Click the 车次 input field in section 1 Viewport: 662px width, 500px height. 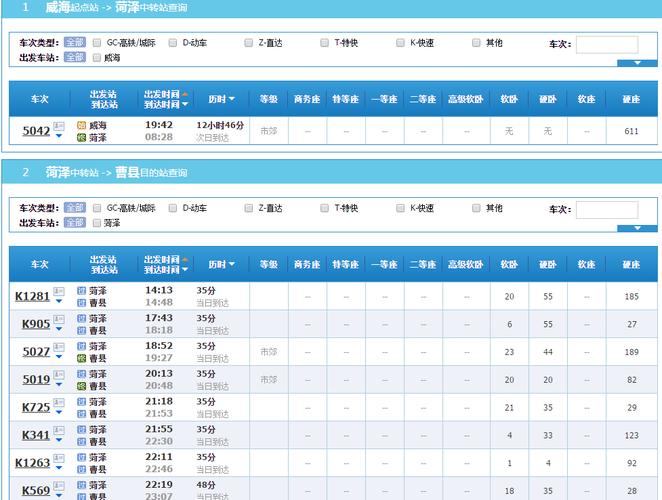click(606, 44)
